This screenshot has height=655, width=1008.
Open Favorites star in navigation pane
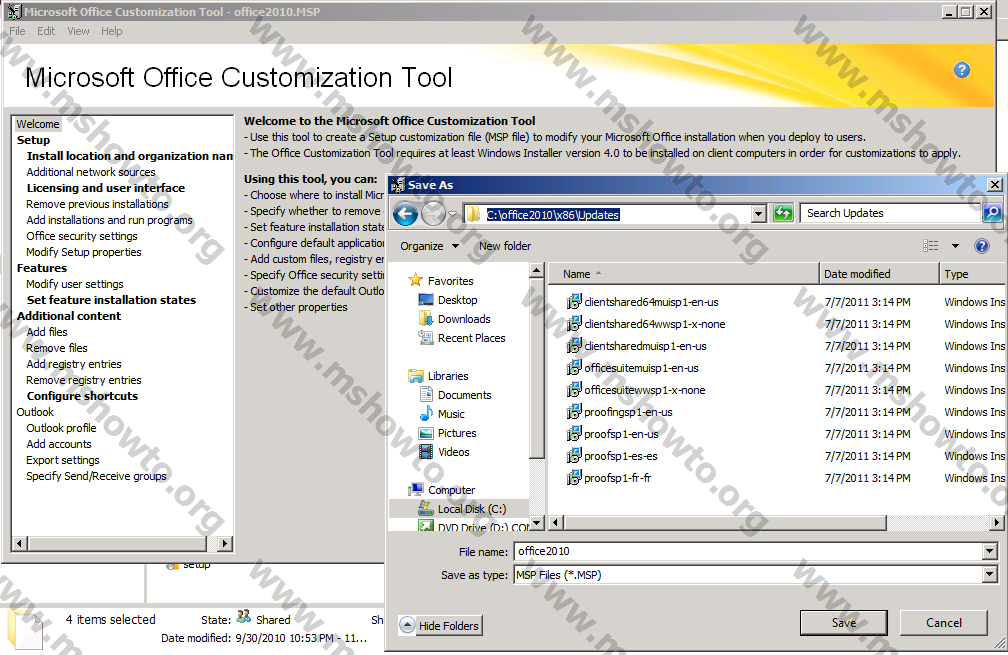[416, 280]
